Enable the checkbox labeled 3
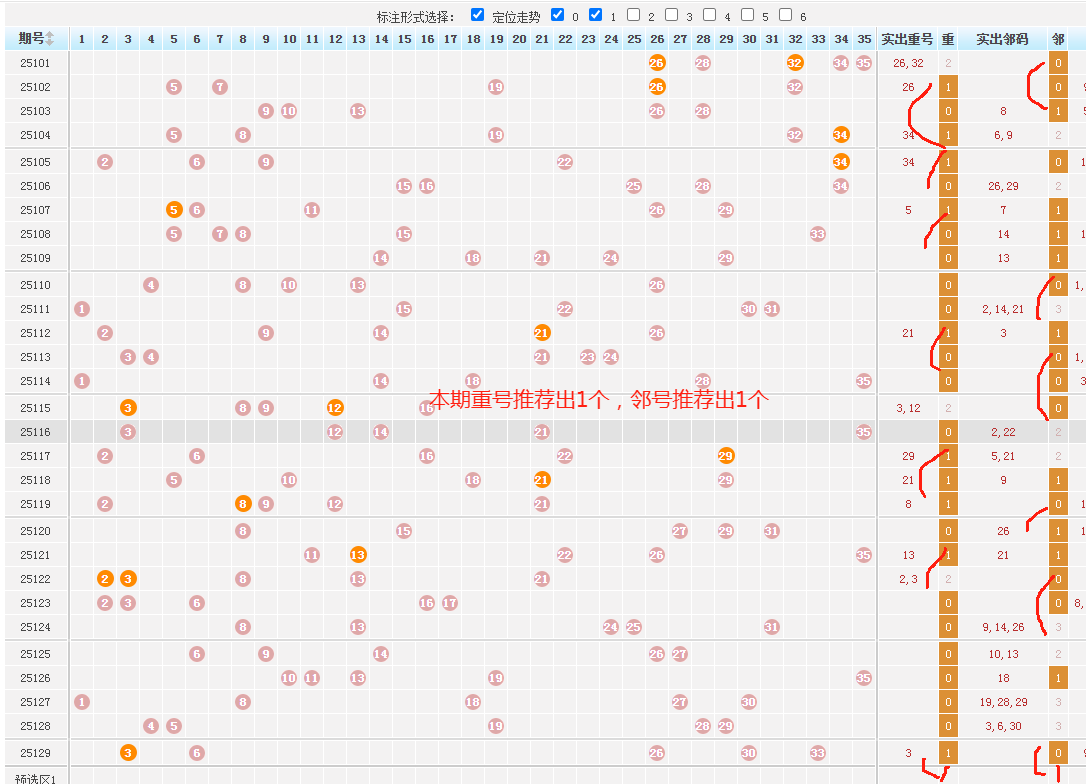This screenshot has height=784, width=1086. tap(672, 15)
